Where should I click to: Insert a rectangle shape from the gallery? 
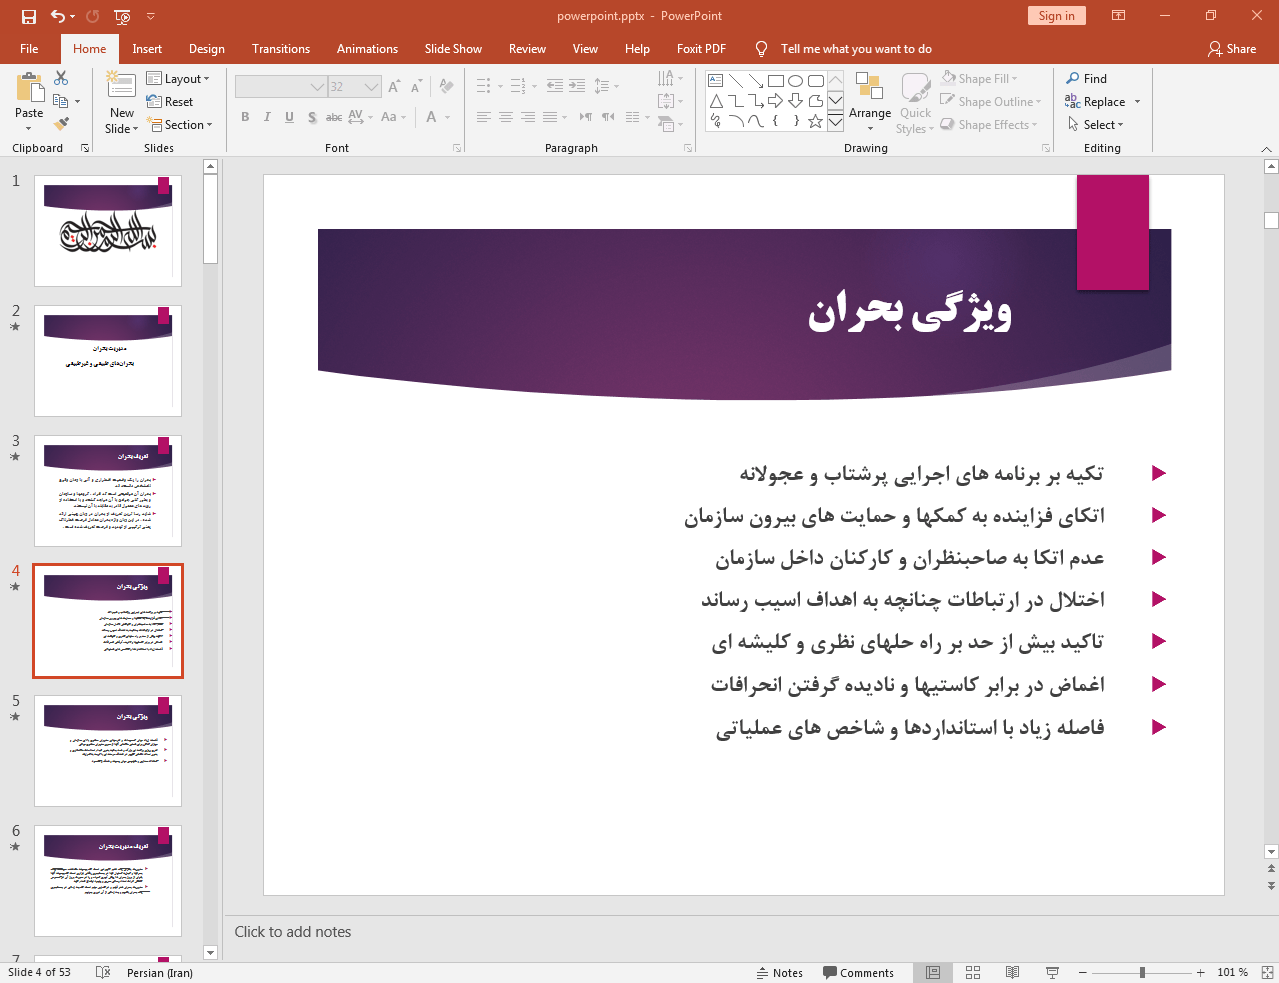click(x=775, y=80)
